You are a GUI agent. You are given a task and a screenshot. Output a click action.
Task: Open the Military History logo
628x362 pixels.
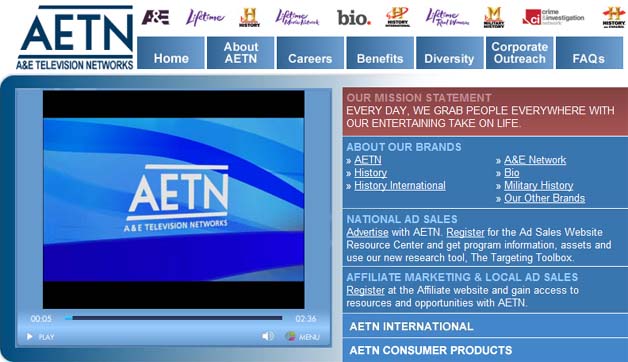(x=494, y=17)
